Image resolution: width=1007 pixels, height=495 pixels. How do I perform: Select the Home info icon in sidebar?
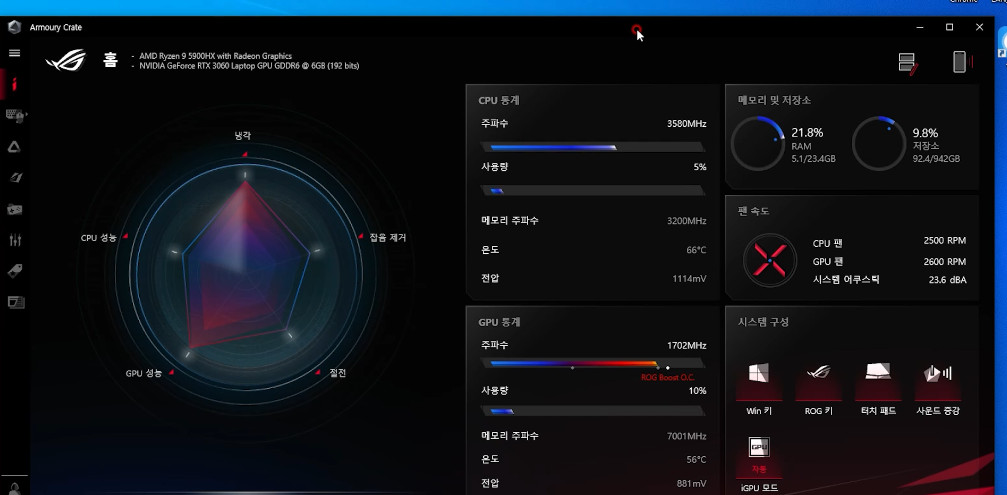click(x=14, y=83)
